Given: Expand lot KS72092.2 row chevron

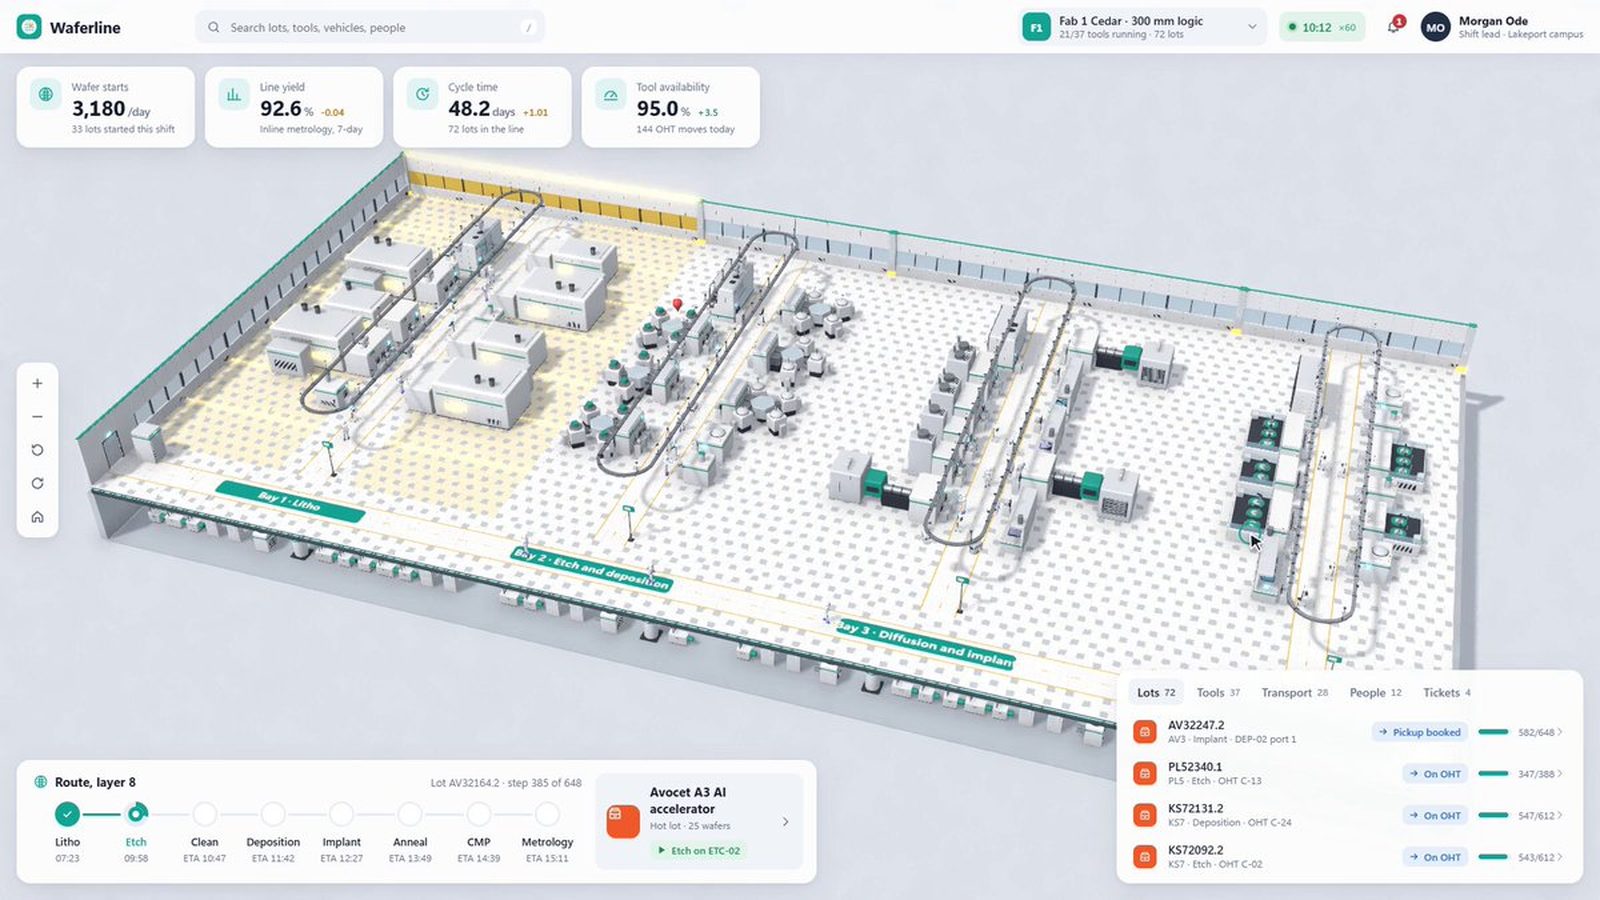Looking at the screenshot, I should [1560, 857].
